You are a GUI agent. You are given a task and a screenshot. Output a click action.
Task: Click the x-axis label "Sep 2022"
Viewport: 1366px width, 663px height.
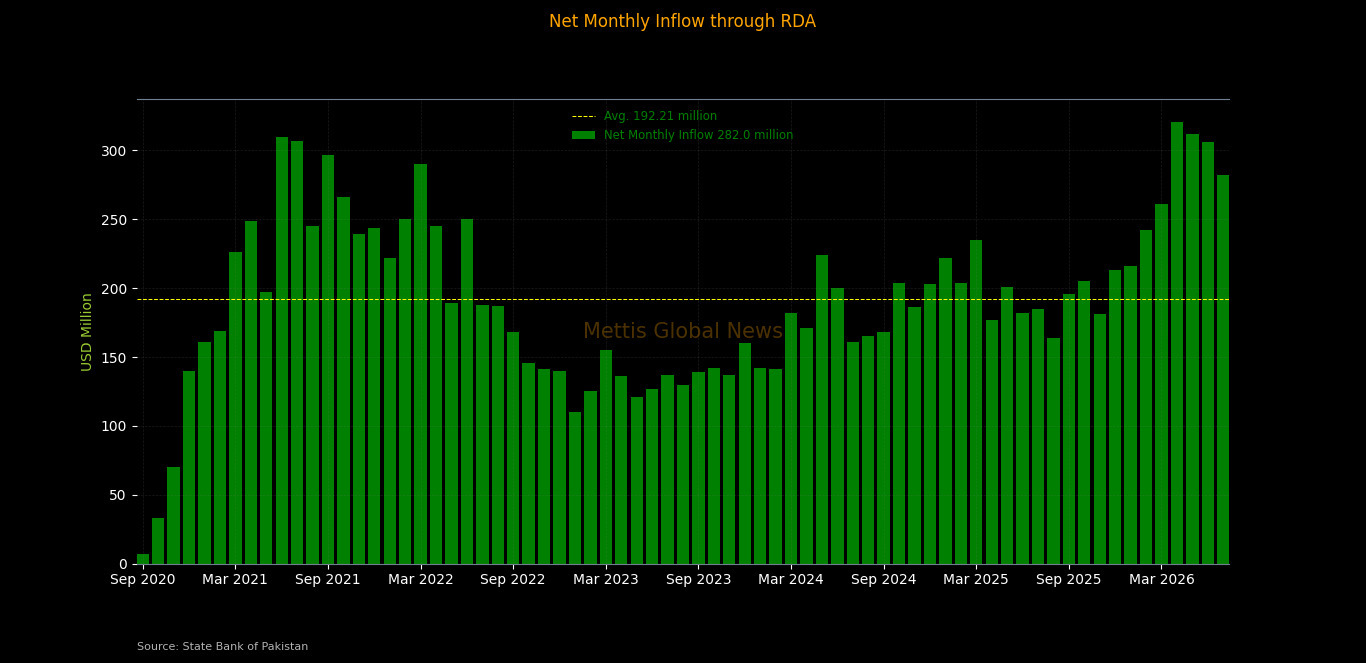(x=513, y=580)
